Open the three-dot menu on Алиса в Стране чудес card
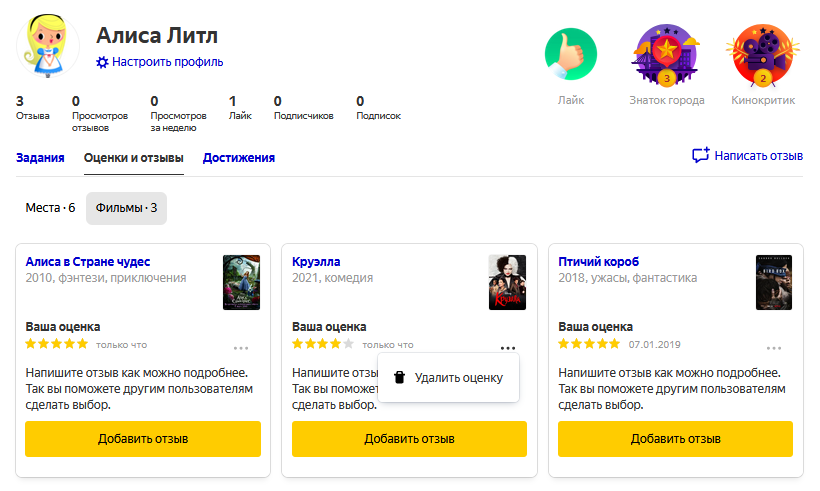The height and width of the screenshot is (491, 820). pos(241,348)
